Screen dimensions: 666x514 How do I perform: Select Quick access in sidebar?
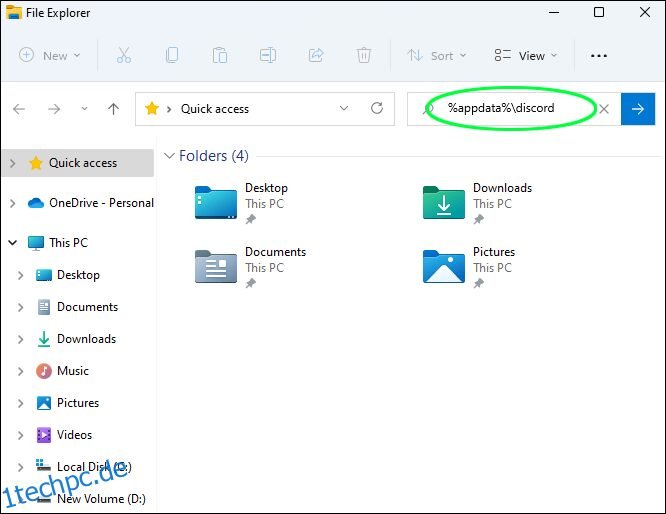(x=78, y=163)
